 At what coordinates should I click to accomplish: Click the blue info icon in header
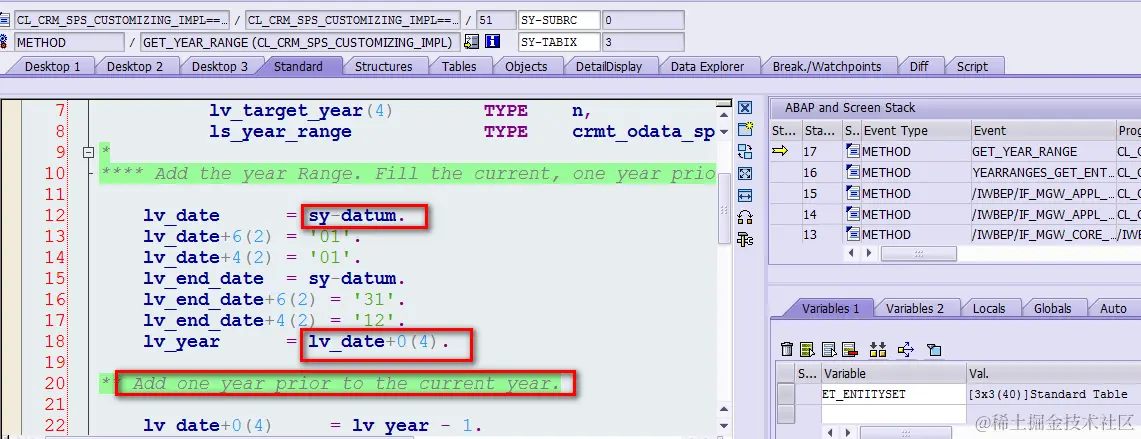tap(492, 41)
